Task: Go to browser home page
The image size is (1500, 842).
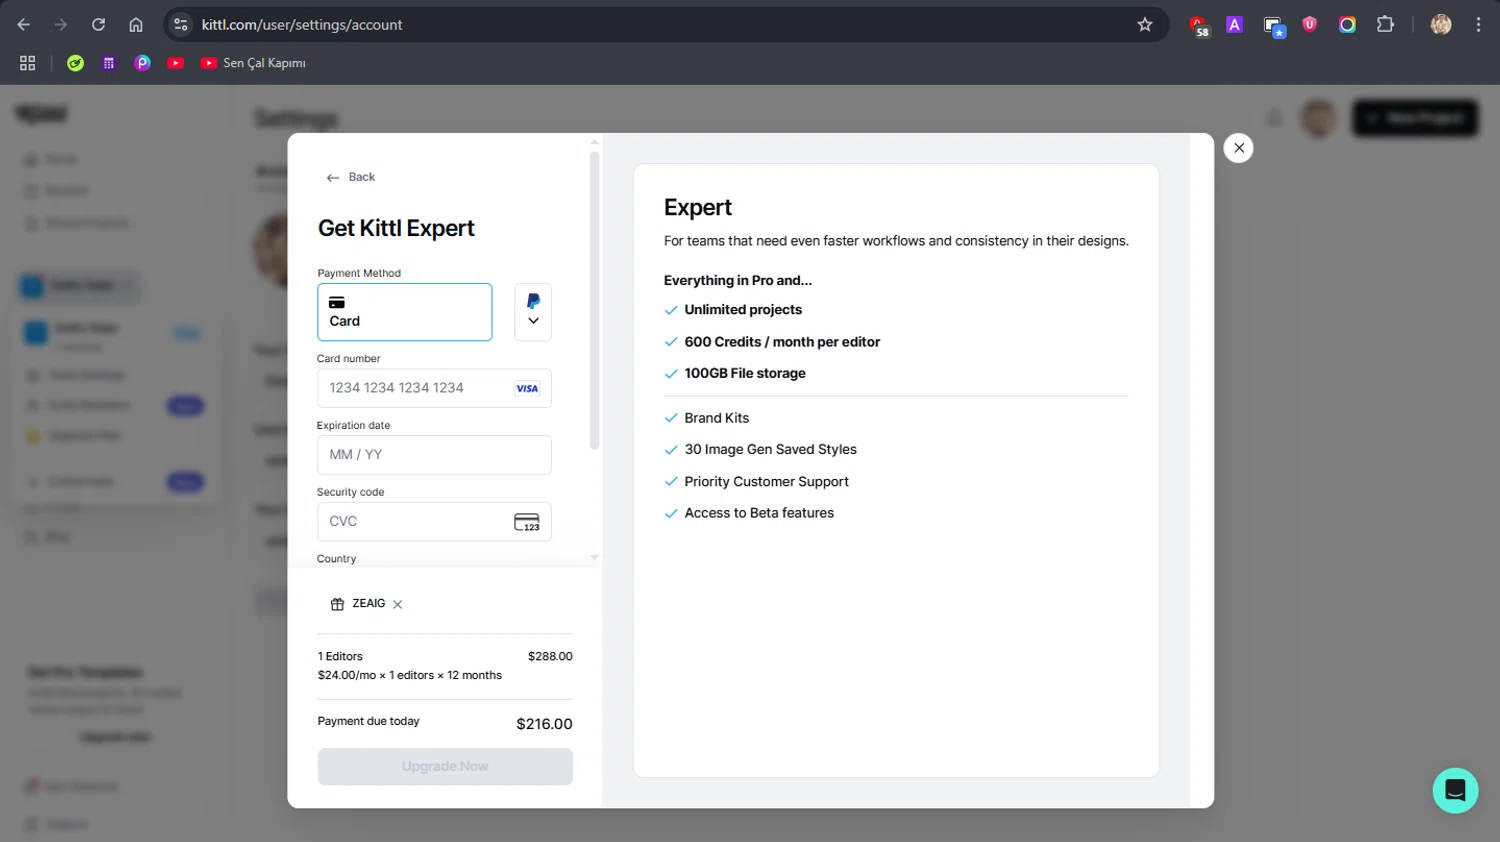Action: tap(136, 25)
